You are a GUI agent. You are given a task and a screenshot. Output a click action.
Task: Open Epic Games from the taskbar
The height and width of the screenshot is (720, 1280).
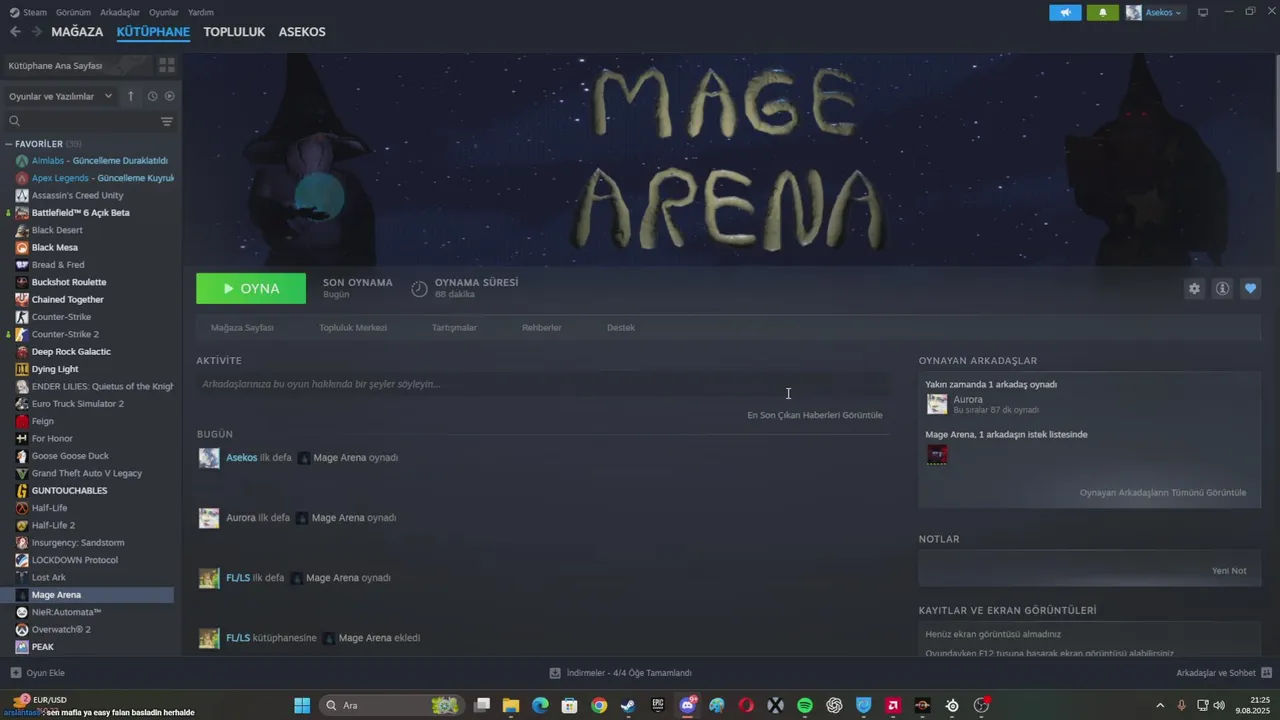coord(658,705)
